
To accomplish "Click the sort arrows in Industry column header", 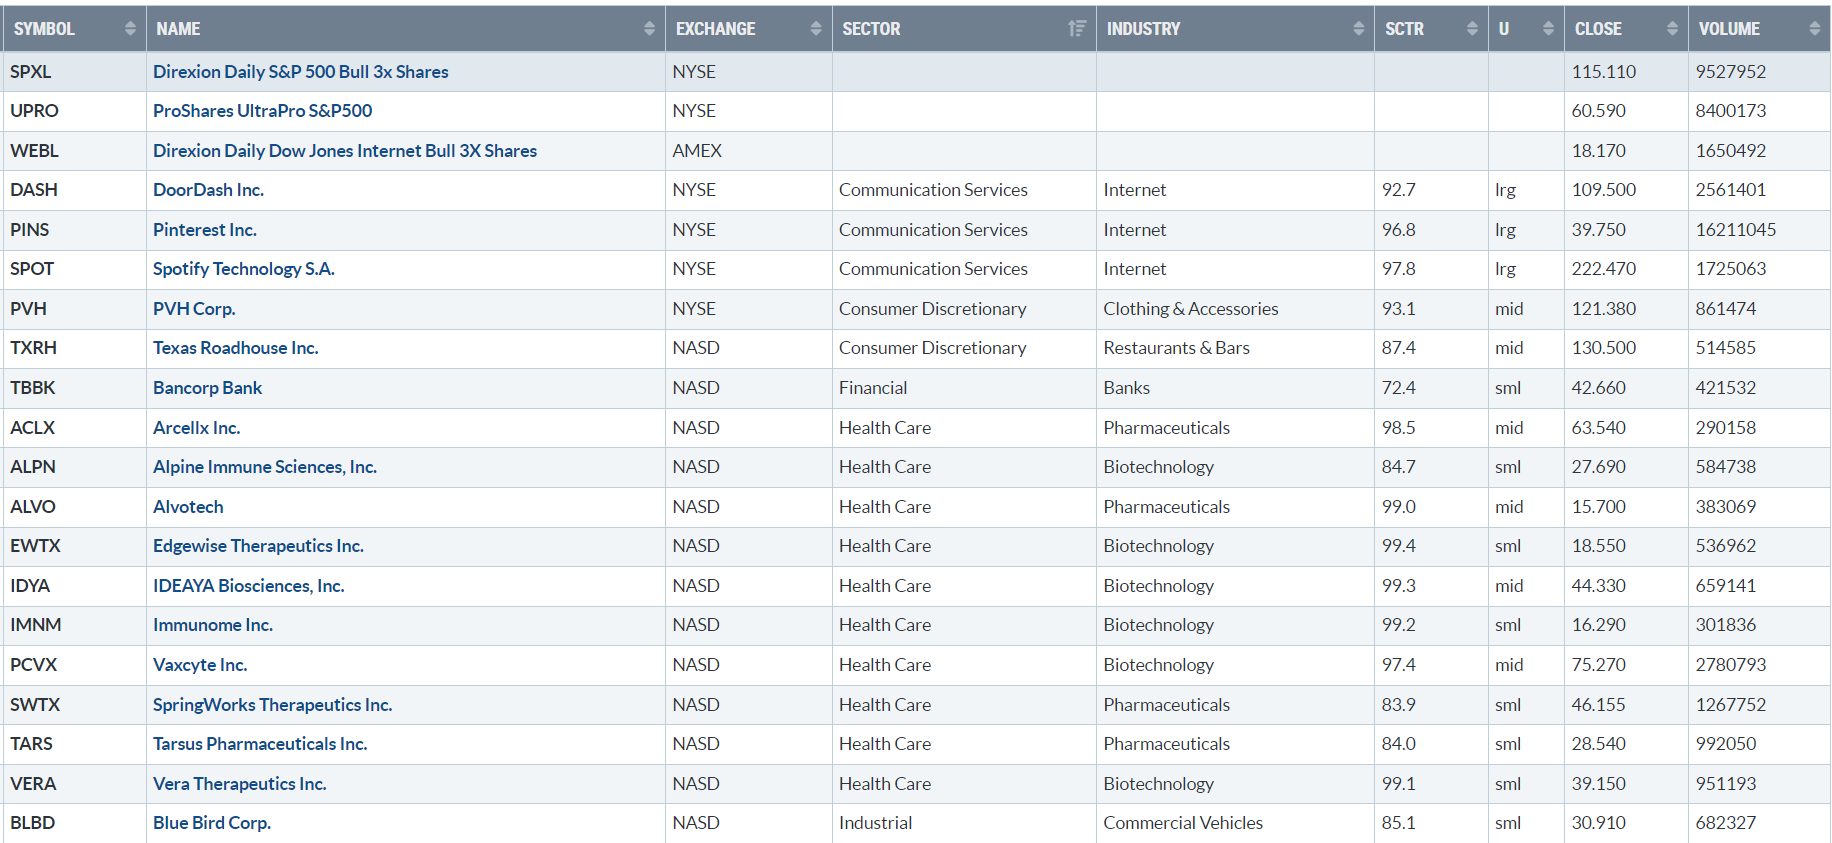I will tap(1358, 29).
